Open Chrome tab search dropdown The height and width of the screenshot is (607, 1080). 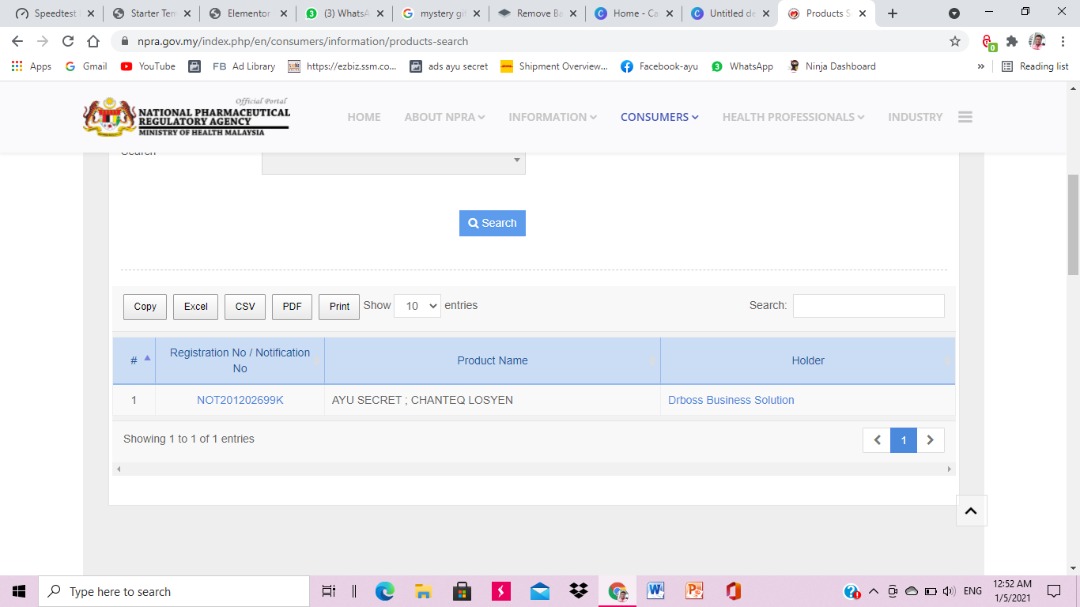(954, 13)
